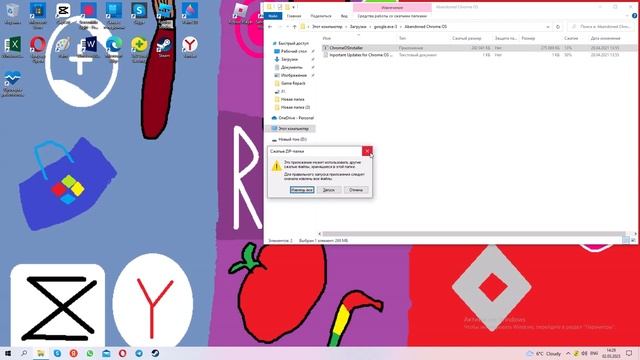The image size is (640, 360).
Task: Open File Explorer taskbar icon
Action: tap(41, 353)
